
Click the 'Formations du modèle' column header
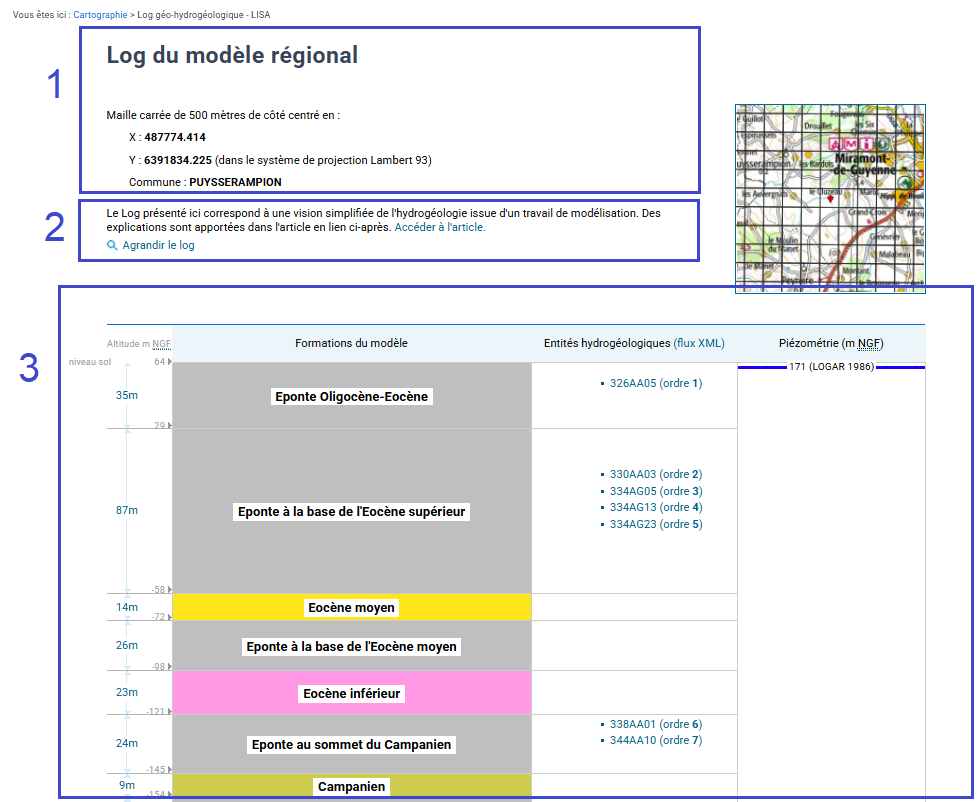click(x=351, y=343)
